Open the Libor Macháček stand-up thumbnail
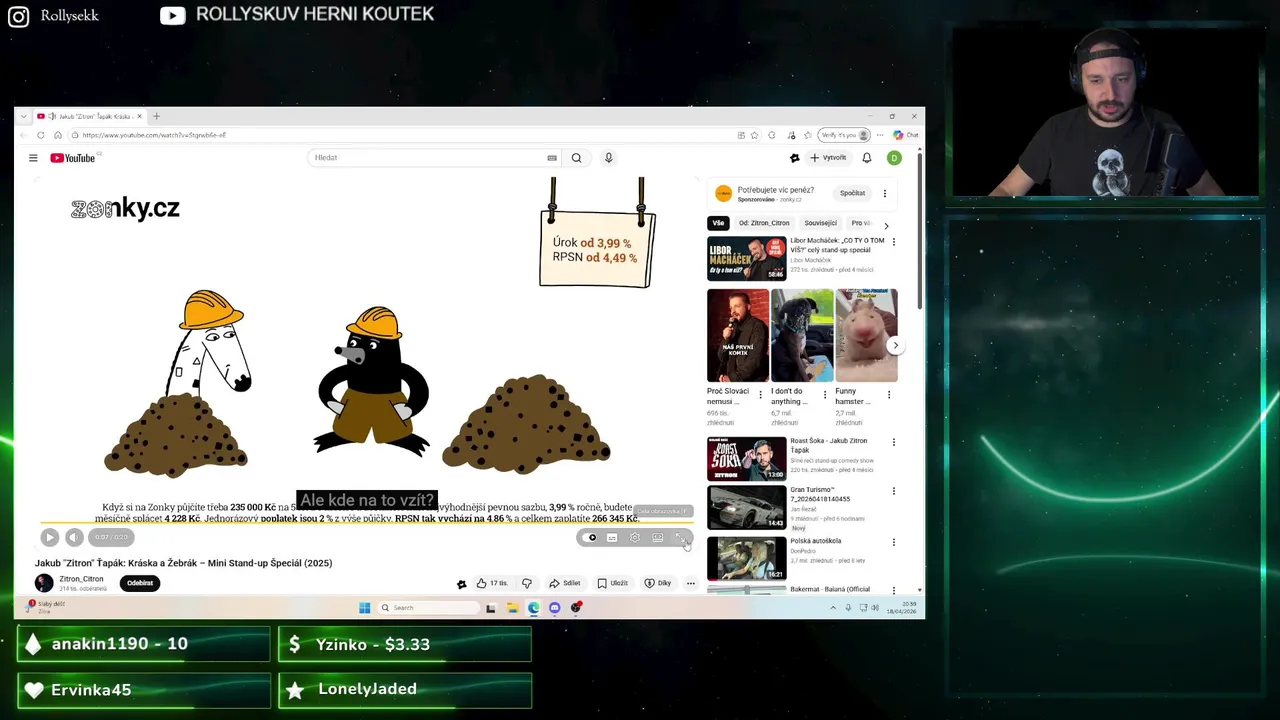The image size is (1280, 720). click(747, 259)
